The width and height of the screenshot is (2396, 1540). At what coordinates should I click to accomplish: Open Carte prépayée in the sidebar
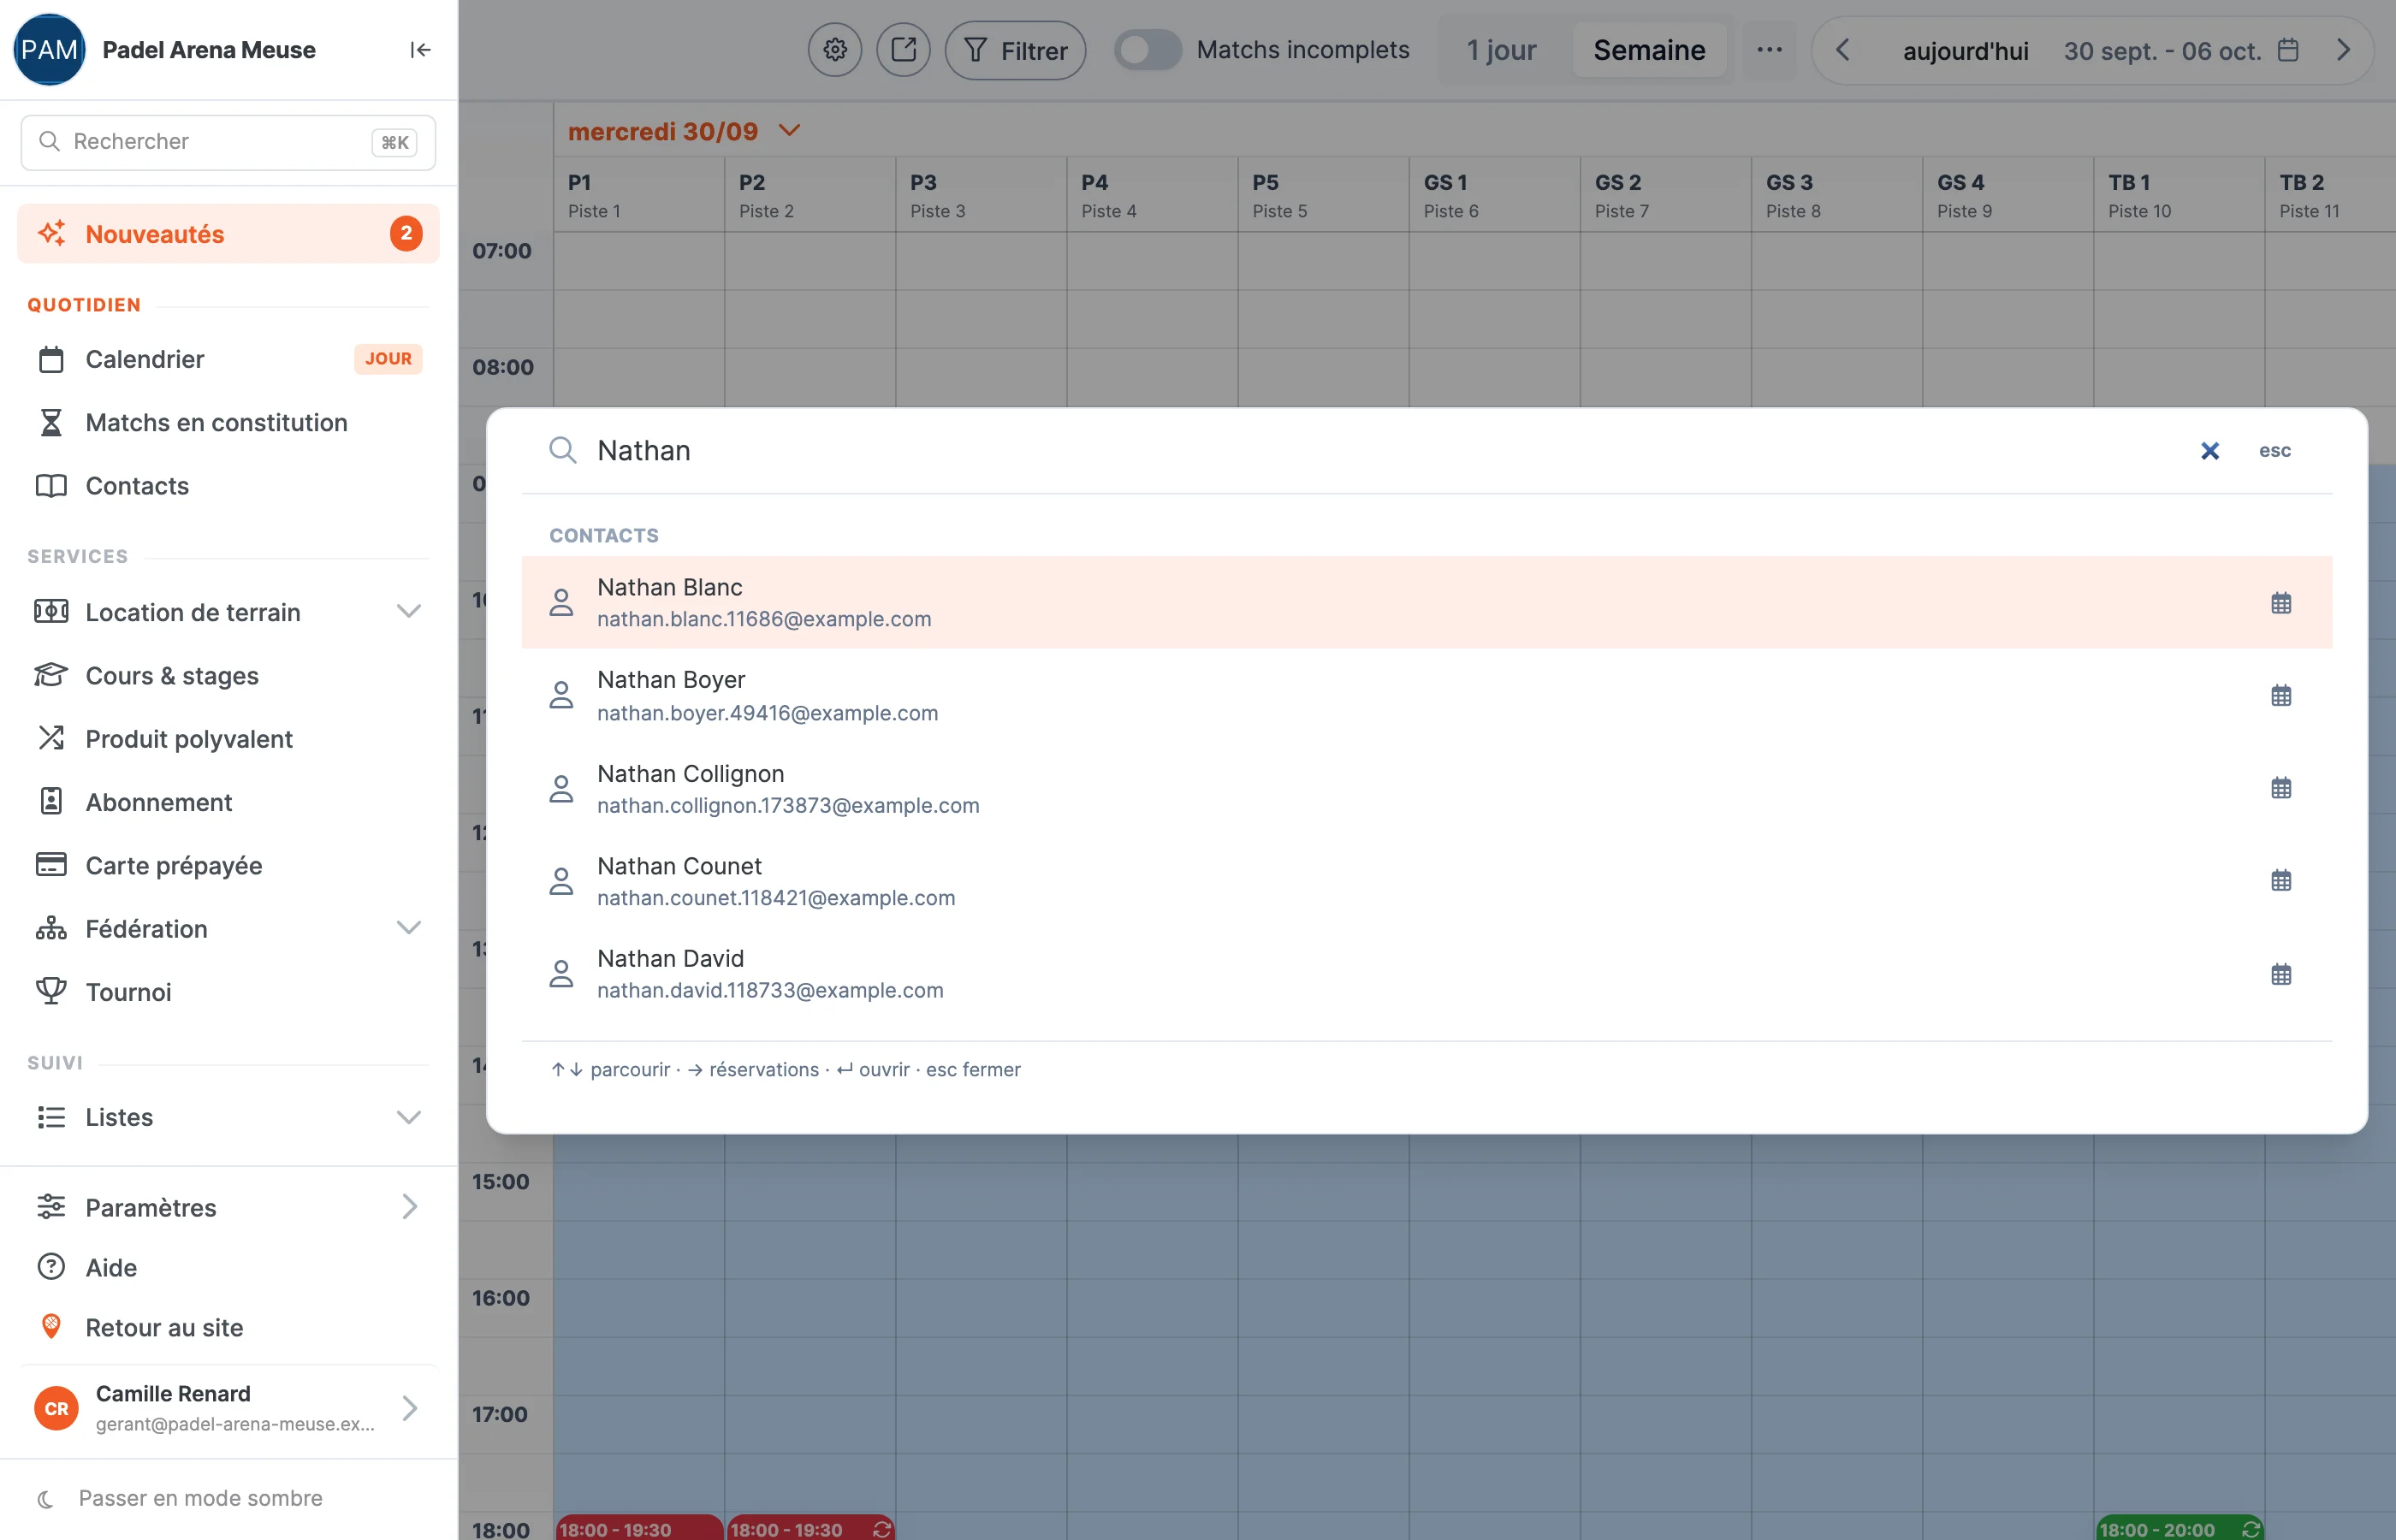click(228, 865)
